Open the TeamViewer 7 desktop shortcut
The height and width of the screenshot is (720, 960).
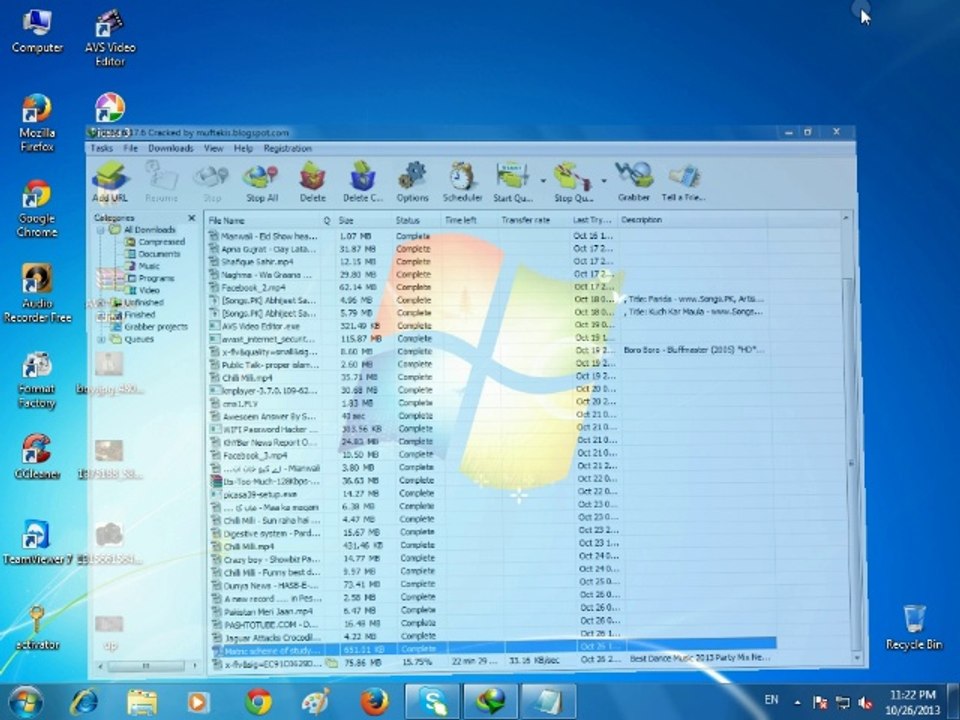37,542
